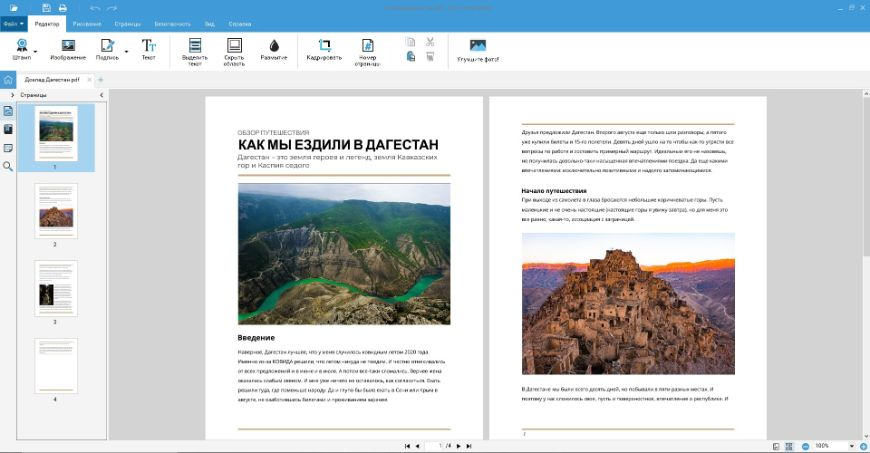Expand the Штамп dropdown arrow
870x453 pixels.
(36, 52)
